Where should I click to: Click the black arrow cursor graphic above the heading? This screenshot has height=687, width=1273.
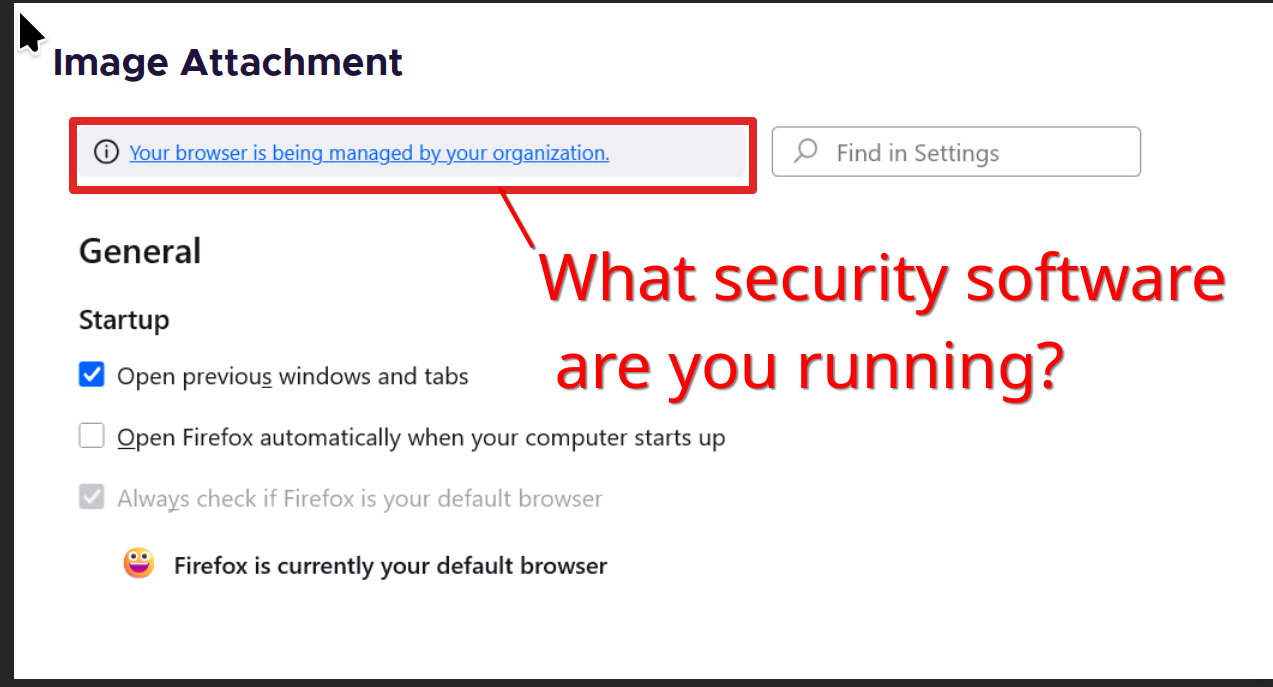coord(30,33)
